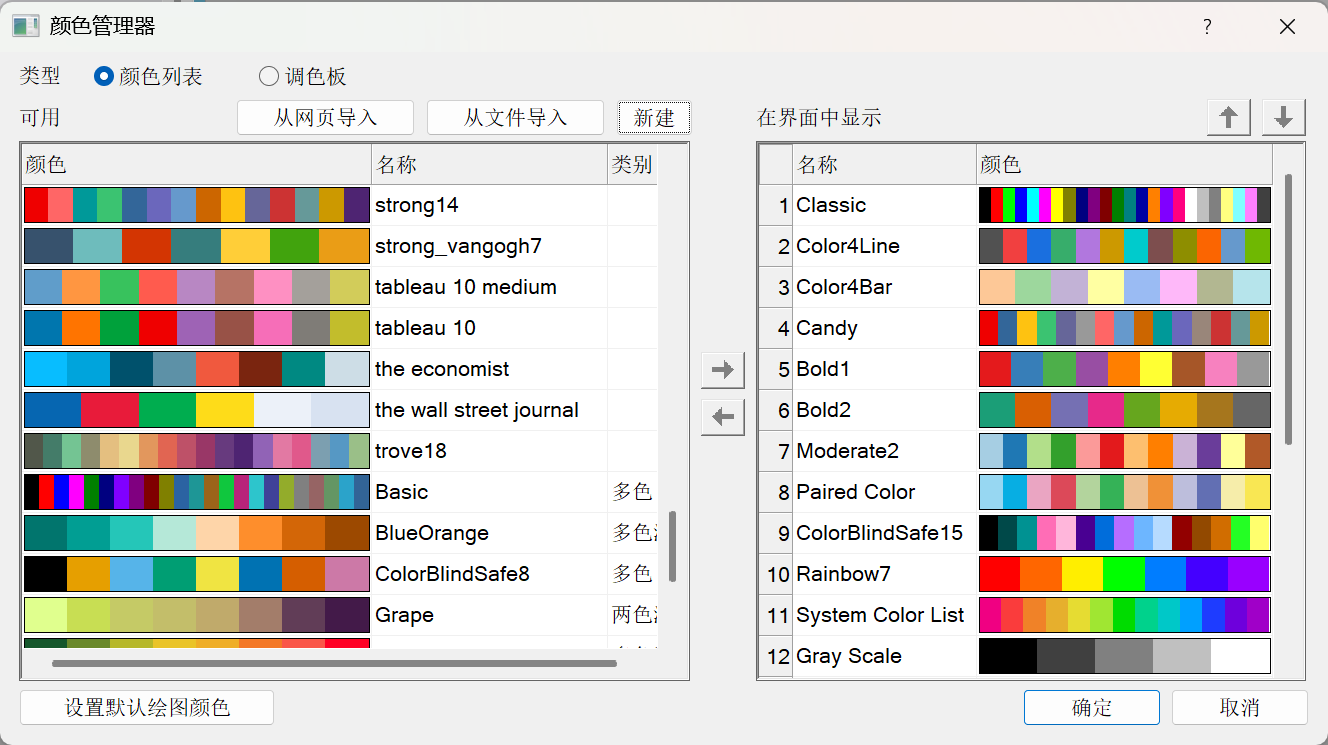Click the 新建 button
This screenshot has height=745, width=1328.
654,118
